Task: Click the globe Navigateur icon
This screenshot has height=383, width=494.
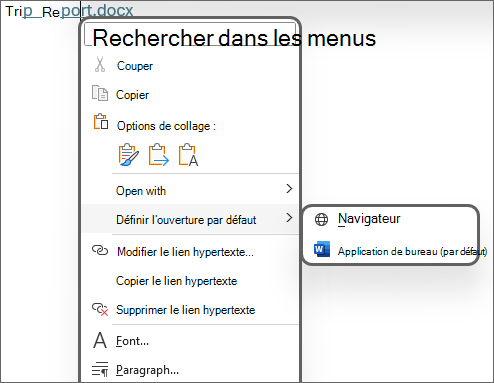Action: point(321,219)
